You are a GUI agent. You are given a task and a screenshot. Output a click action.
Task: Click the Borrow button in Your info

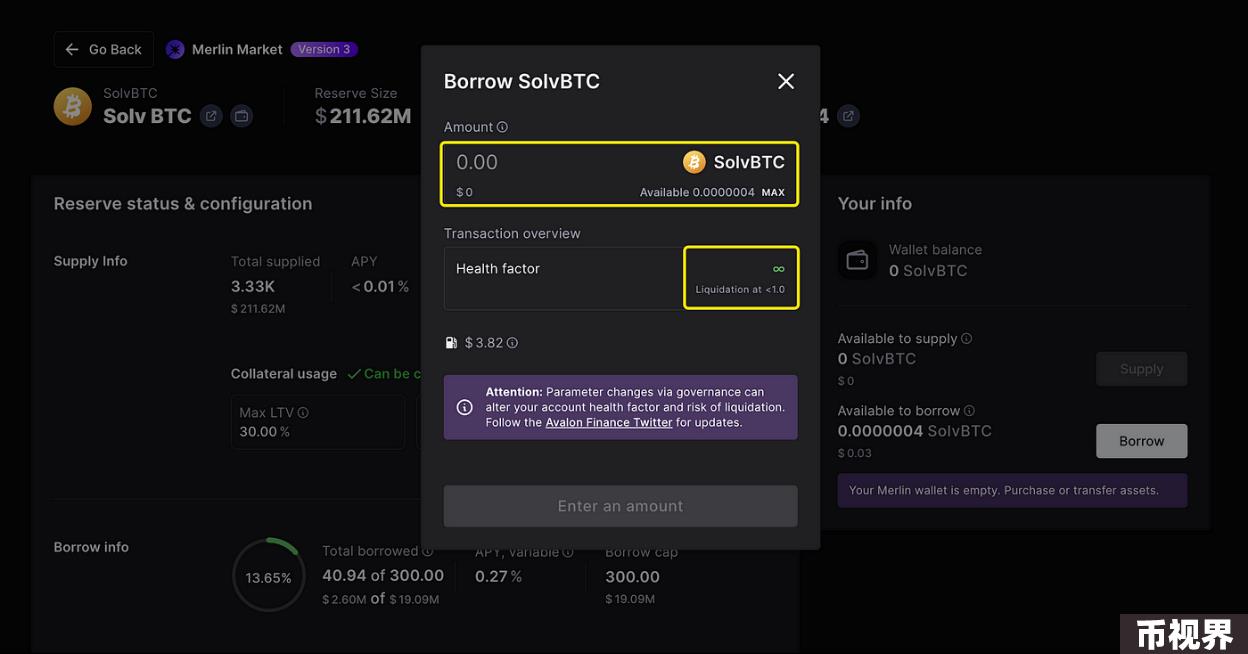tap(1142, 441)
